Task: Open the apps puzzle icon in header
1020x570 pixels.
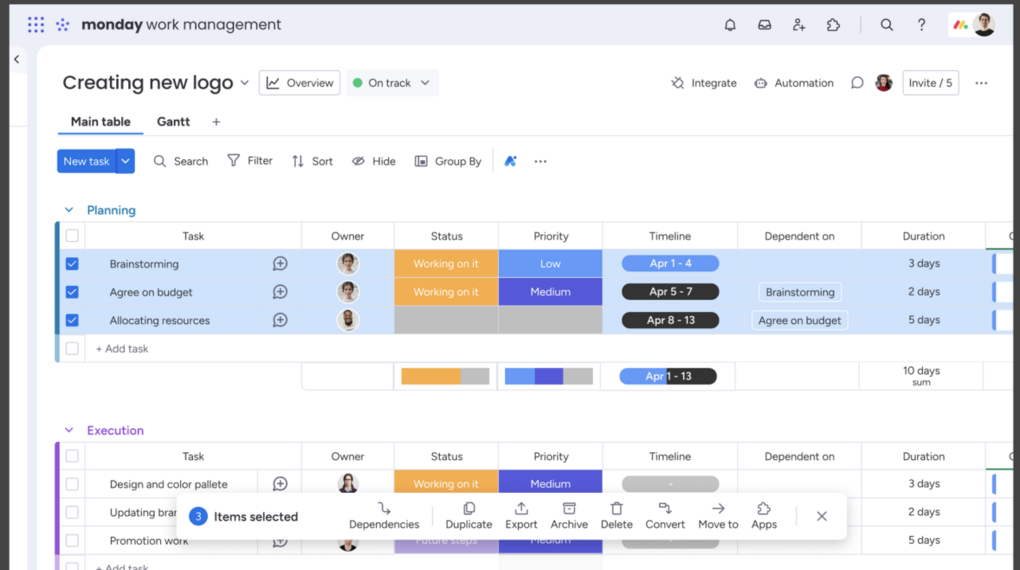Action: click(833, 25)
